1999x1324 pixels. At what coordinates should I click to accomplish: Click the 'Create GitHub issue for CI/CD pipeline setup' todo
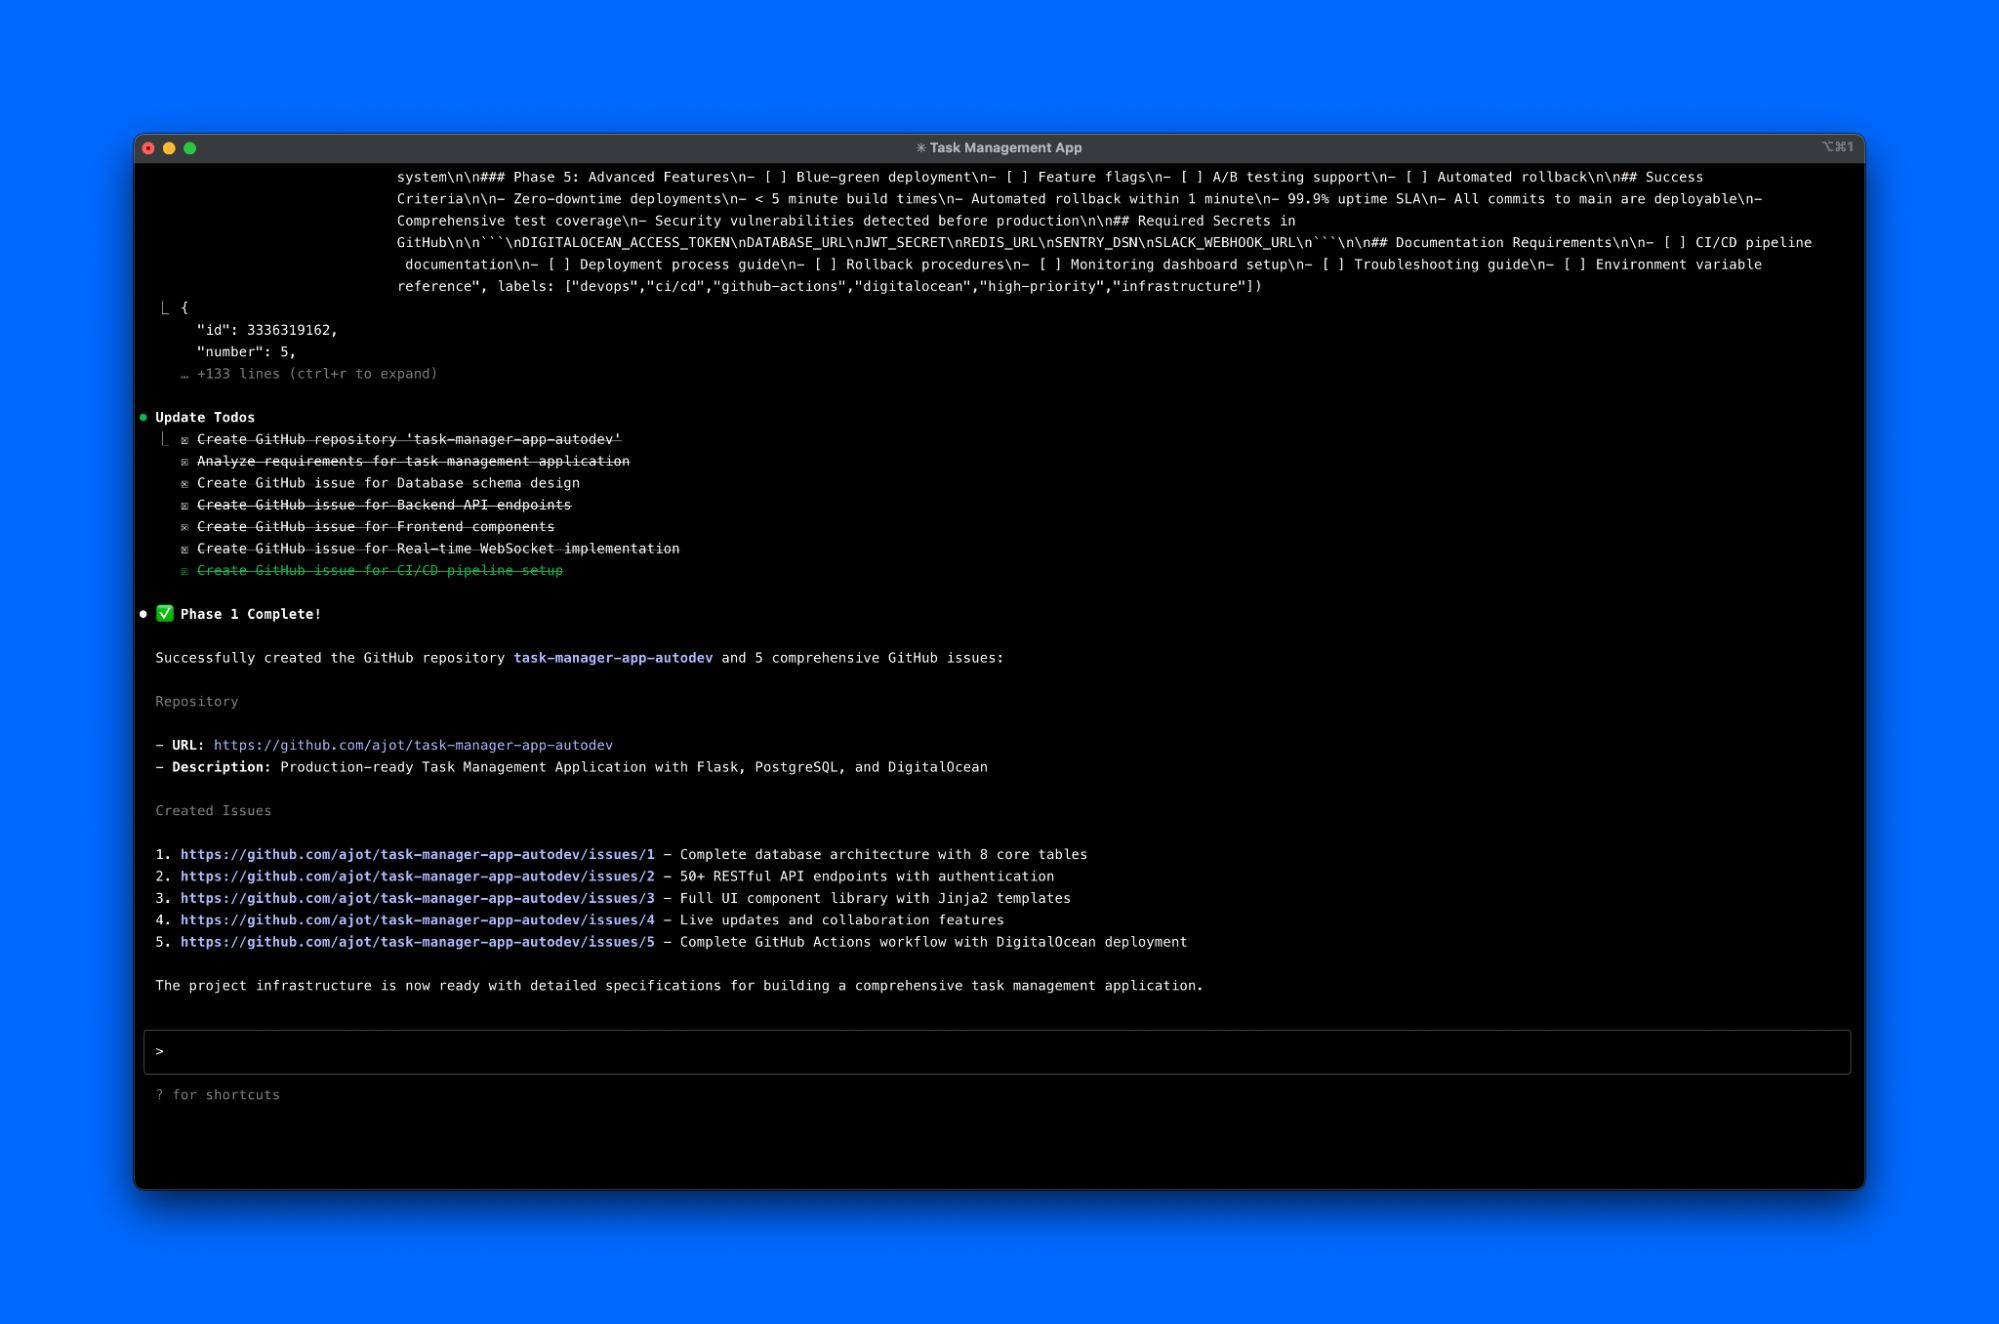point(380,571)
